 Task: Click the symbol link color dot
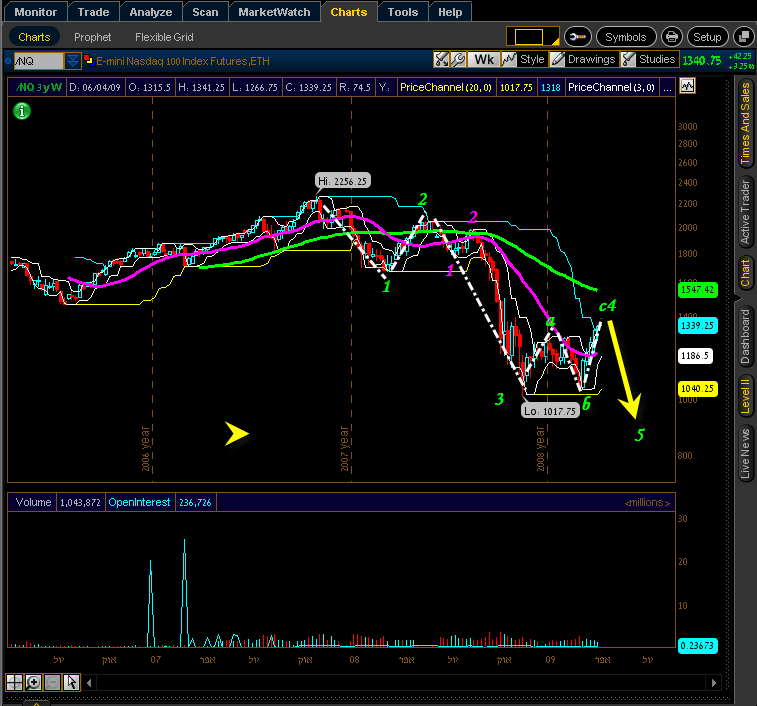click(x=8, y=61)
